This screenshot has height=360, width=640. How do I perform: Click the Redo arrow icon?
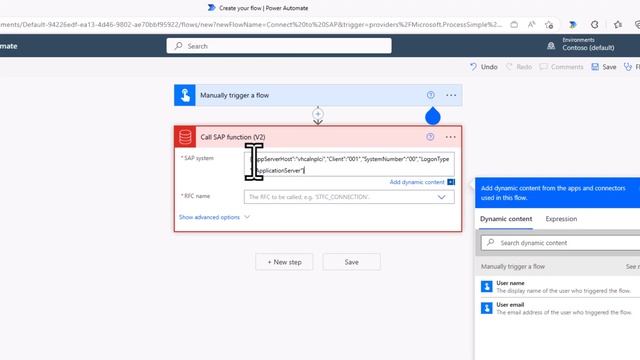tap(509, 67)
